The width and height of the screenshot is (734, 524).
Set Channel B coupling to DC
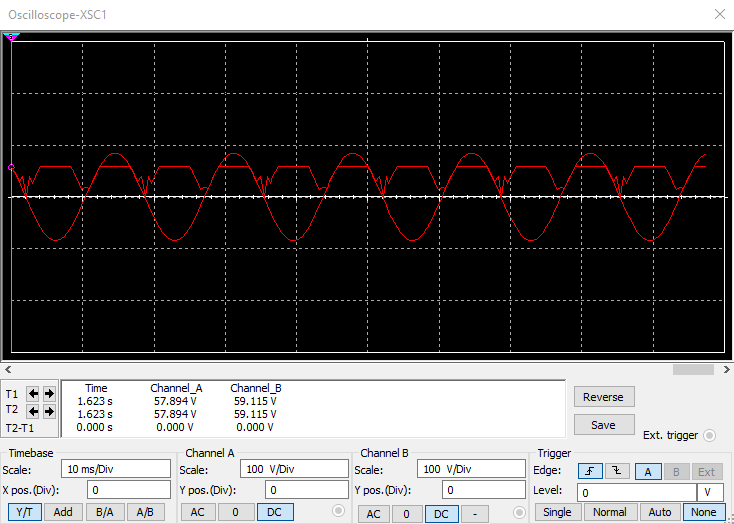tap(441, 514)
